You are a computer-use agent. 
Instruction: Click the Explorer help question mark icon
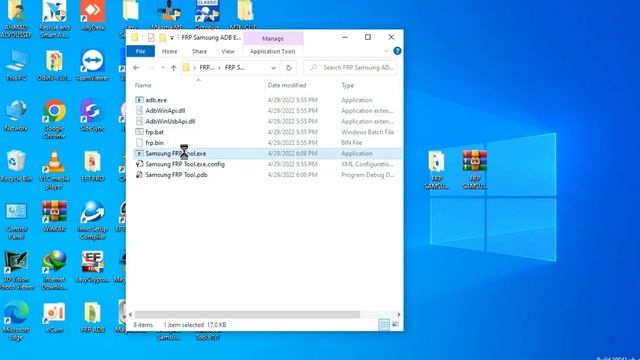pyautogui.click(x=397, y=51)
